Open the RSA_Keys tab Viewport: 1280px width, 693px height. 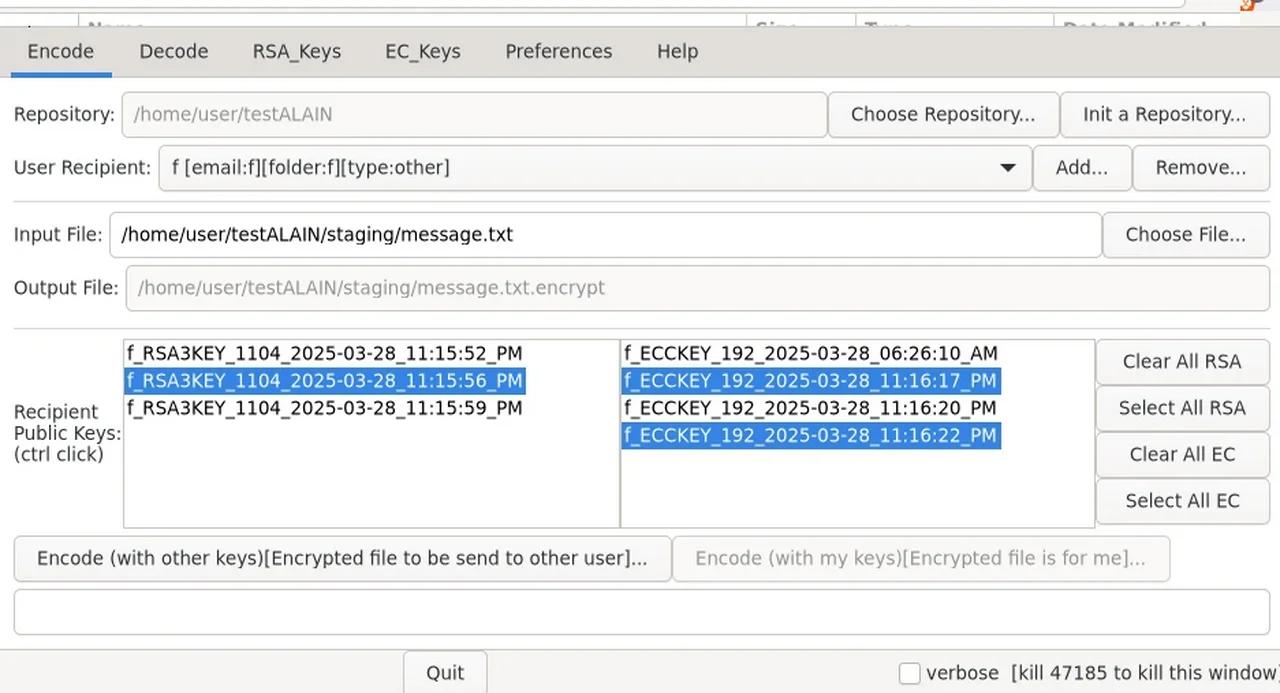296,51
